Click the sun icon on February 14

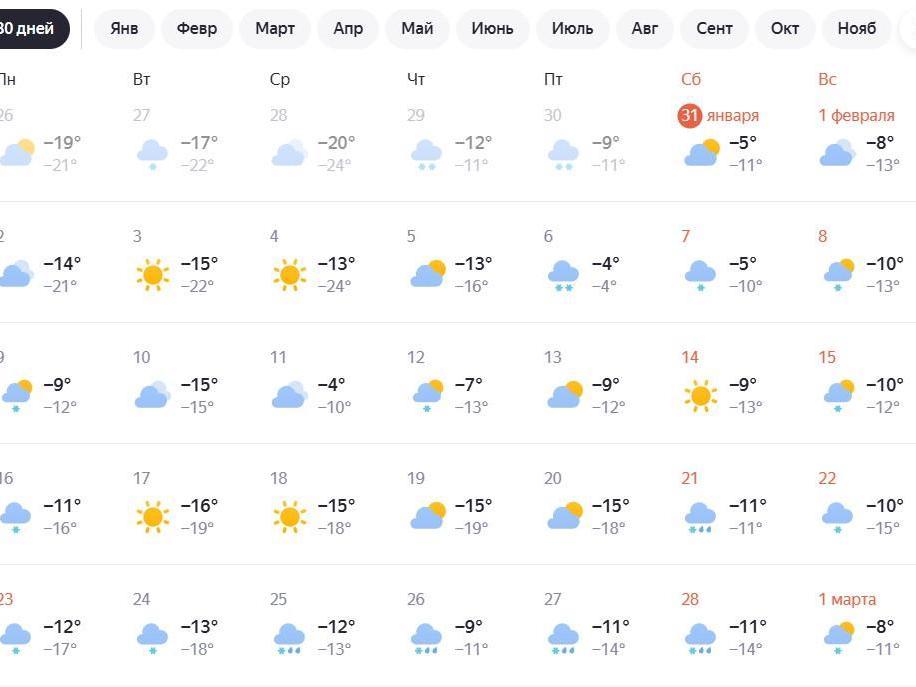click(x=701, y=396)
